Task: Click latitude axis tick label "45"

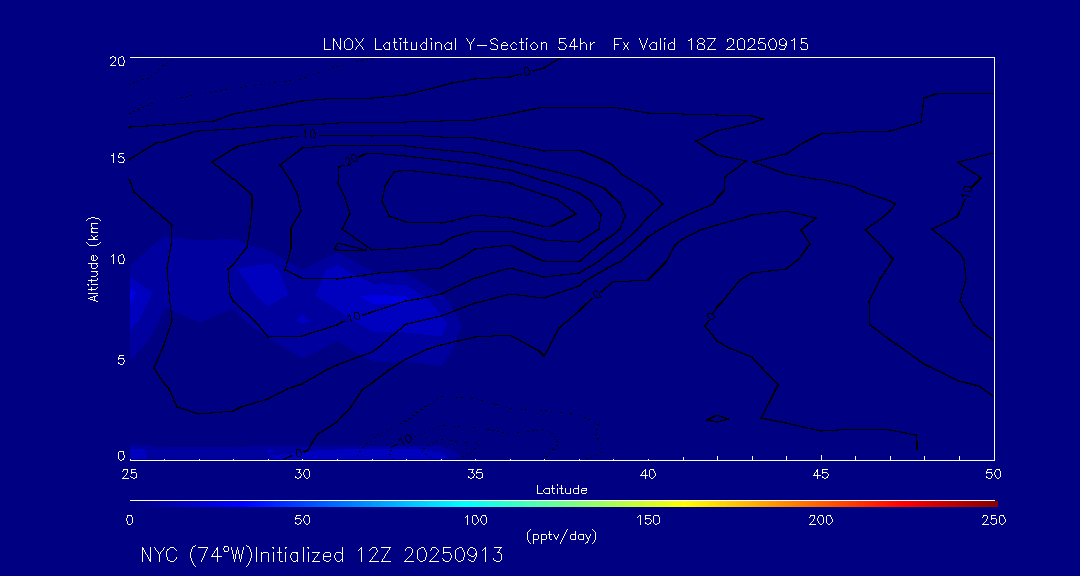Action: tap(821, 475)
